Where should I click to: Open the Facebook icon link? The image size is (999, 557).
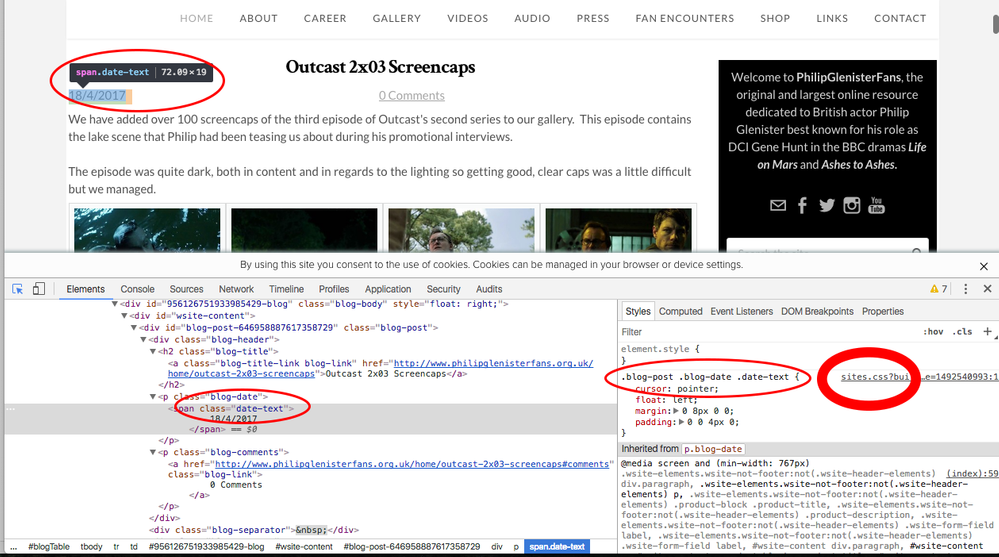802,205
